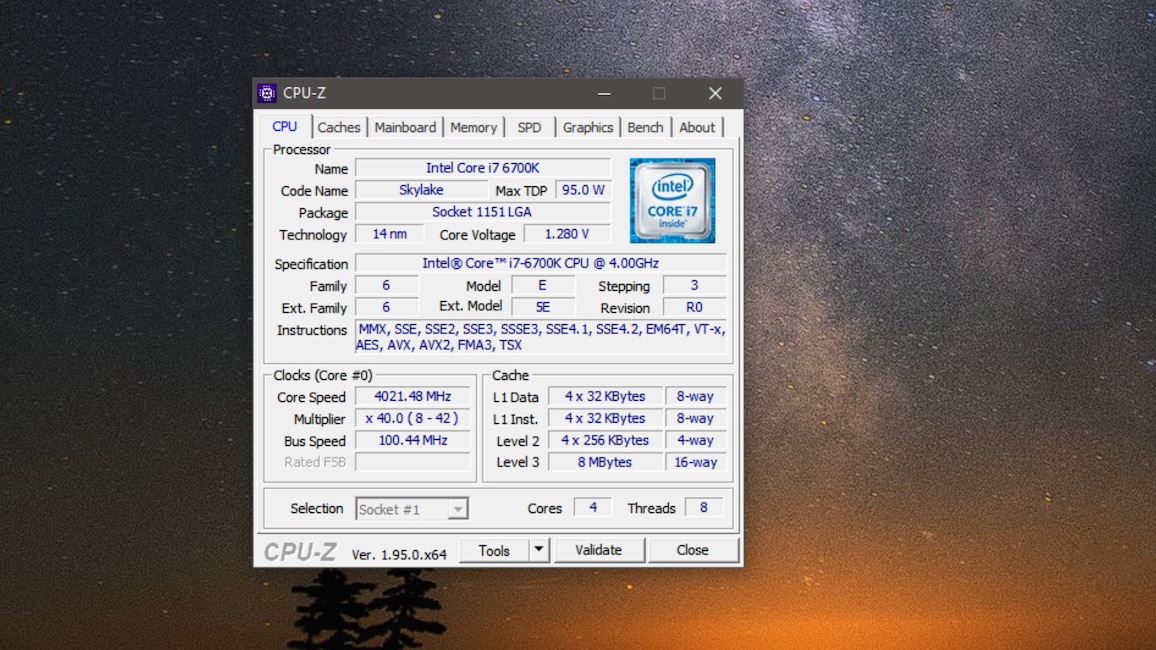Click the Intel Core i7 logo badge
Screen dimensions: 1156x650
pyautogui.click(x=672, y=200)
